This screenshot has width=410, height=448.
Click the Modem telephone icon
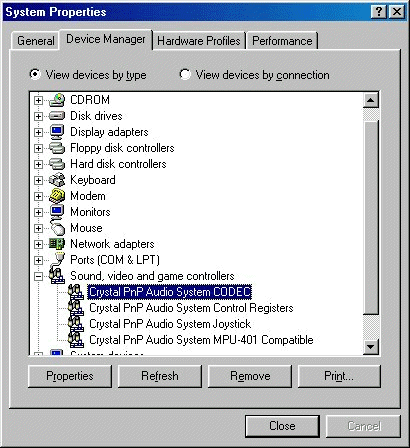pyautogui.click(x=57, y=196)
